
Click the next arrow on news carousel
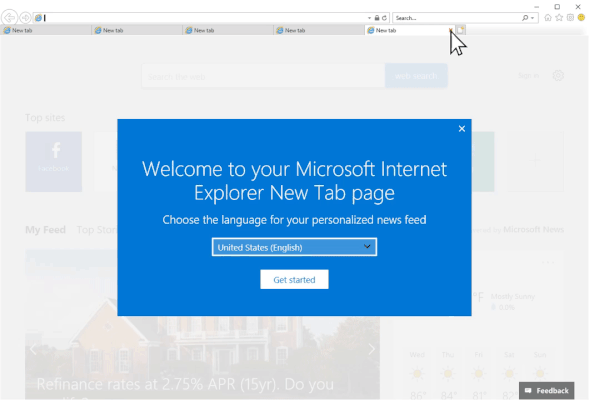point(372,349)
